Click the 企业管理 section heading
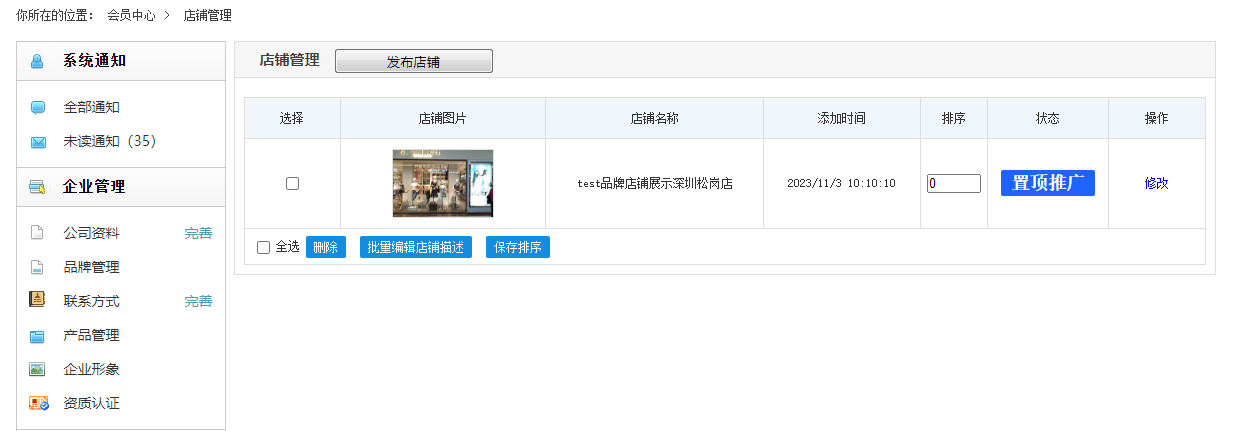 point(94,187)
